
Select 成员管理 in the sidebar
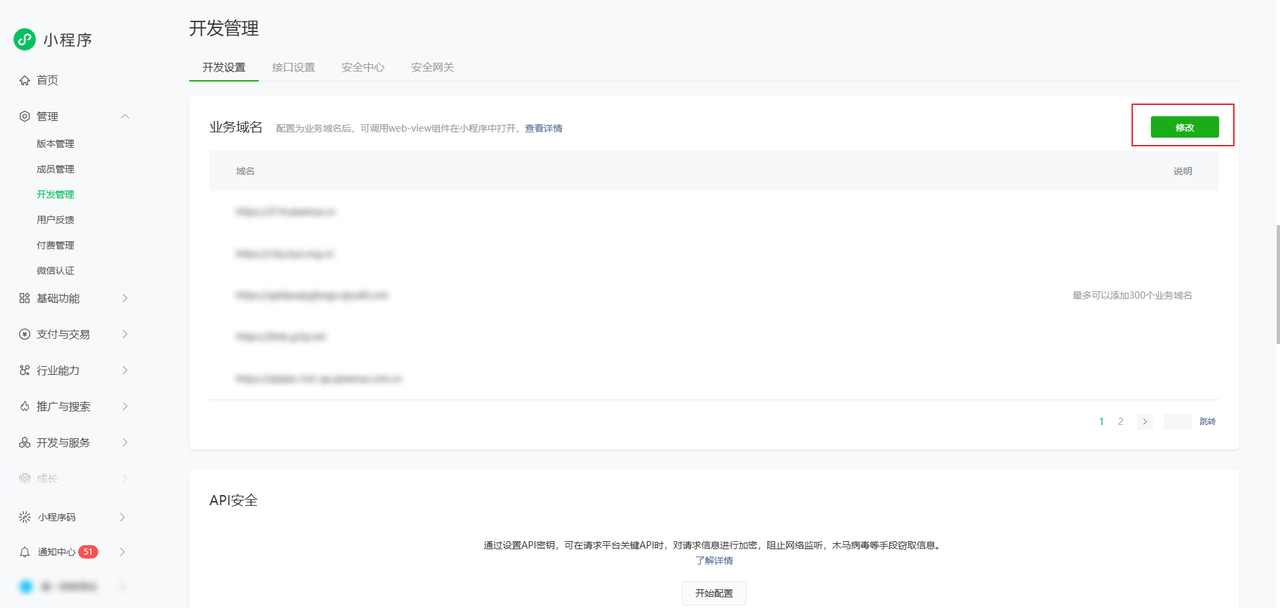click(55, 169)
